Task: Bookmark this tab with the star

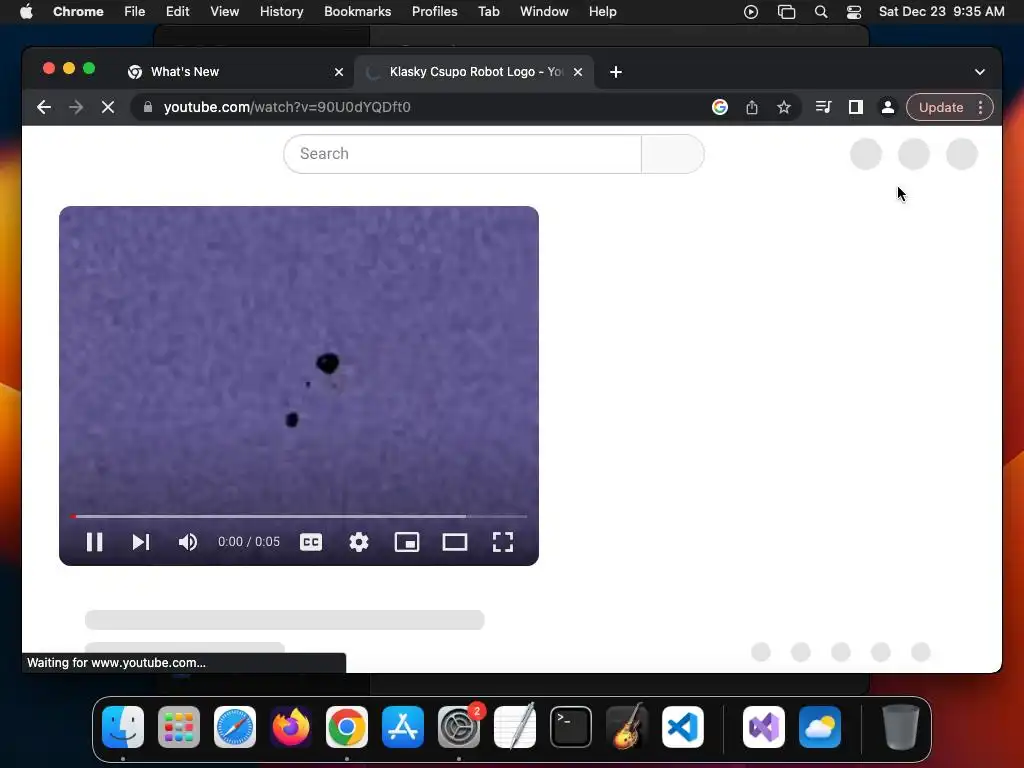Action: (x=784, y=107)
